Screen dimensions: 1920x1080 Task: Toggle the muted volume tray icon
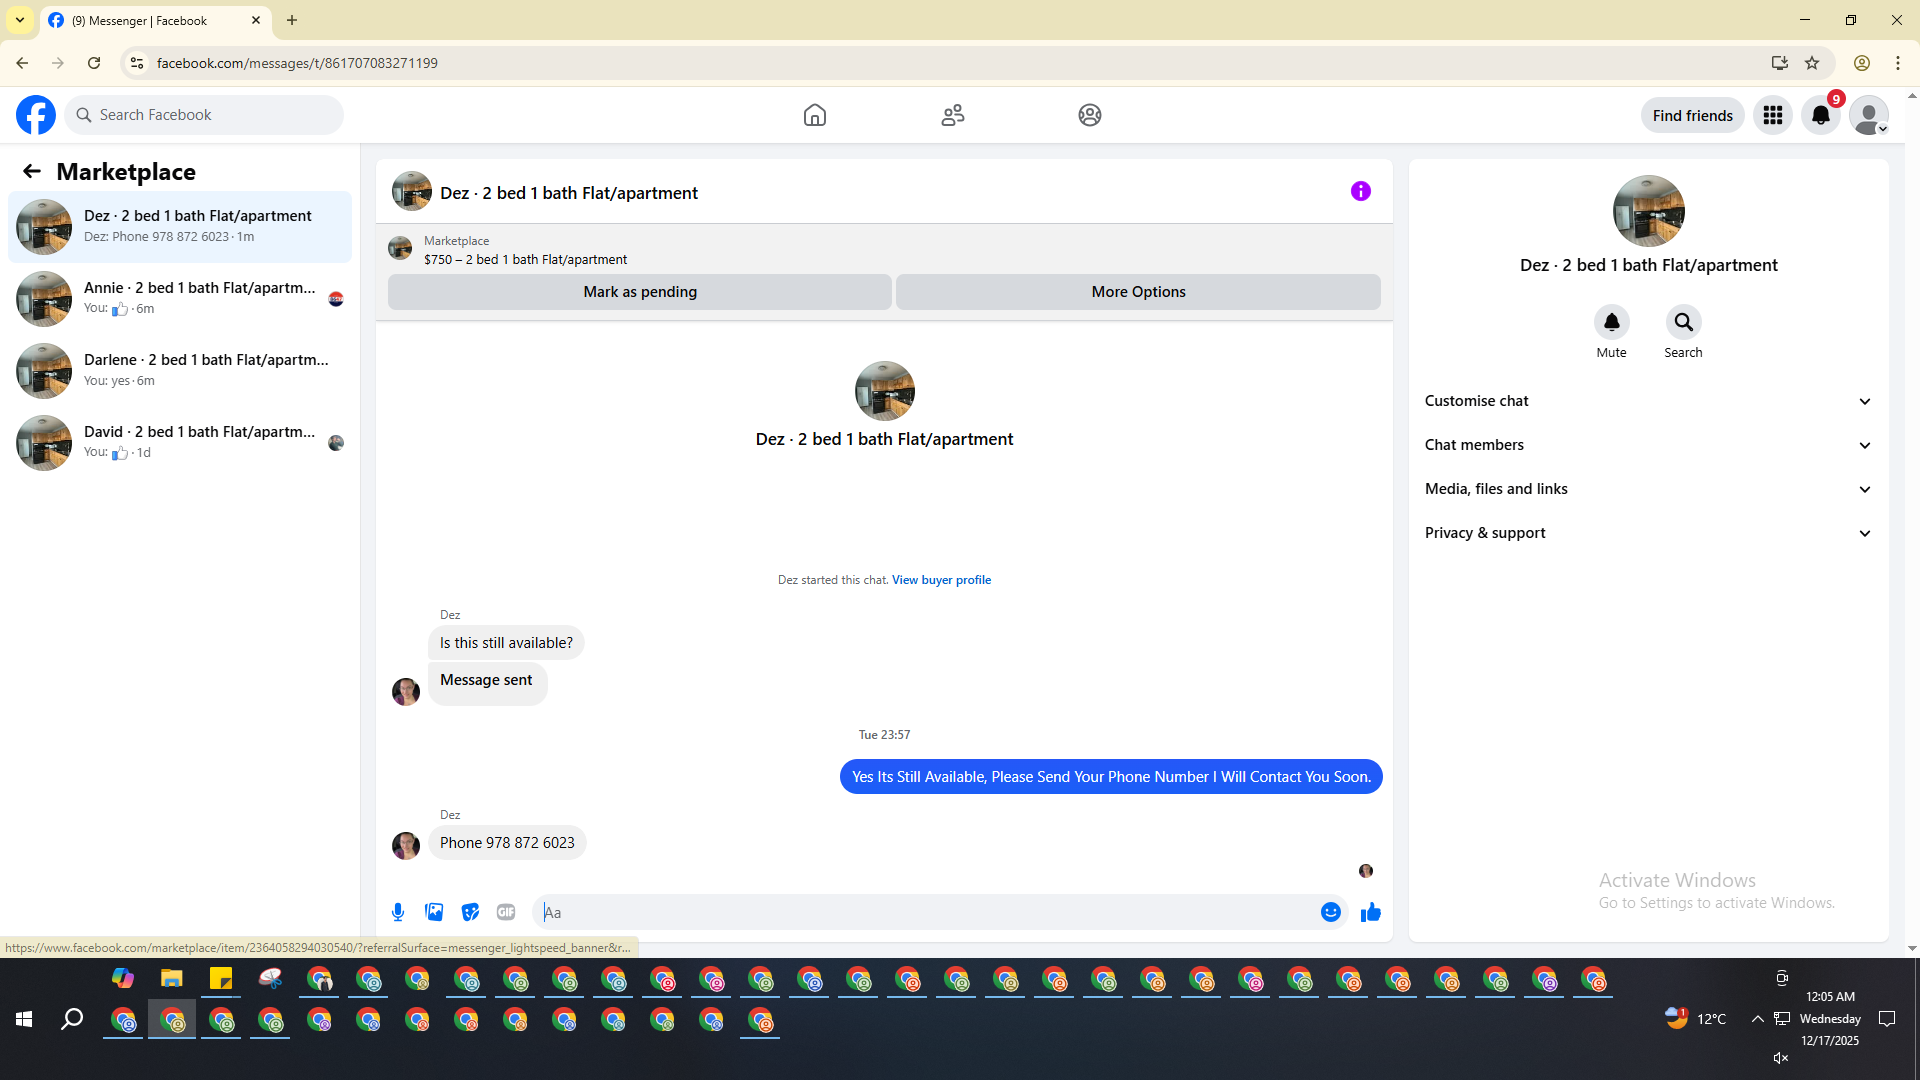click(x=1781, y=1058)
